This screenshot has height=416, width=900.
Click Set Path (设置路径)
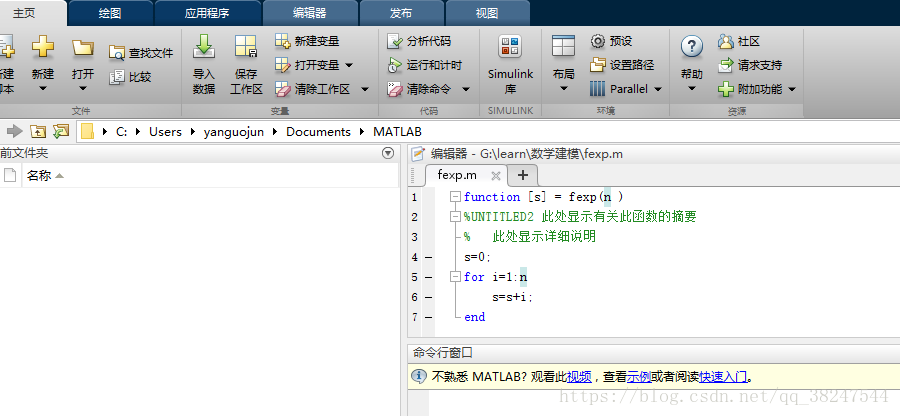pos(622,65)
